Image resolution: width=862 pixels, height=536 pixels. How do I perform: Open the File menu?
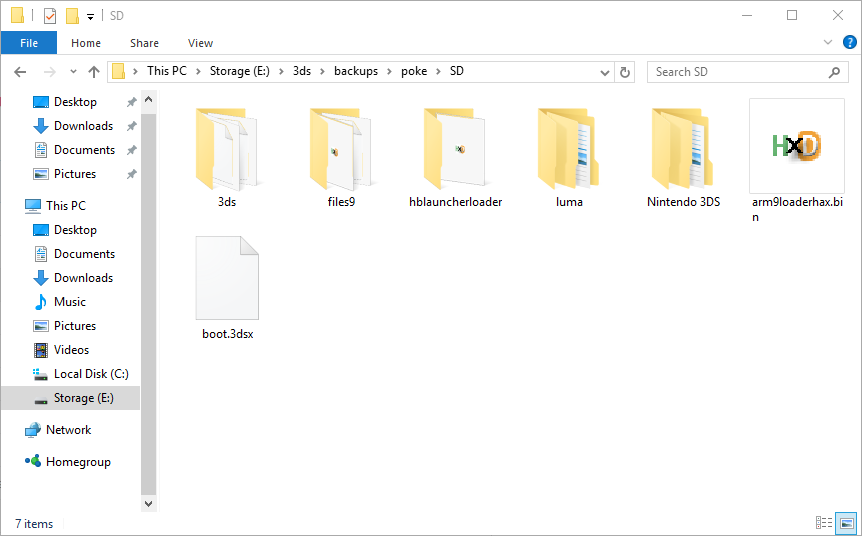[29, 43]
